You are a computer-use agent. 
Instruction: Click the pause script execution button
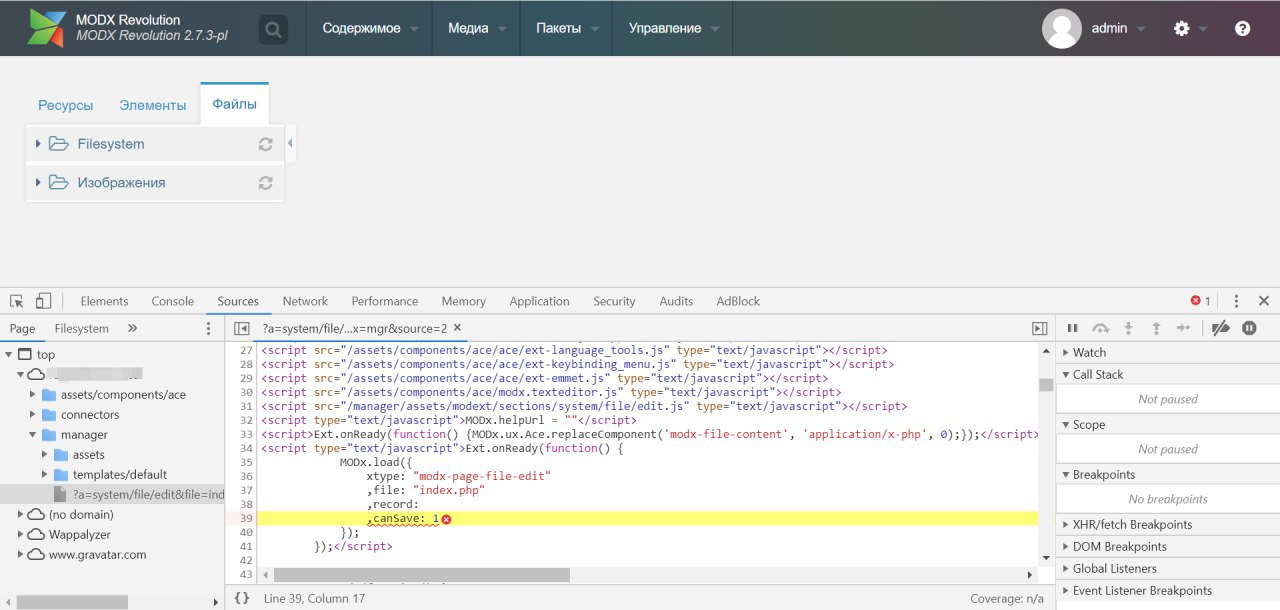coord(1073,328)
